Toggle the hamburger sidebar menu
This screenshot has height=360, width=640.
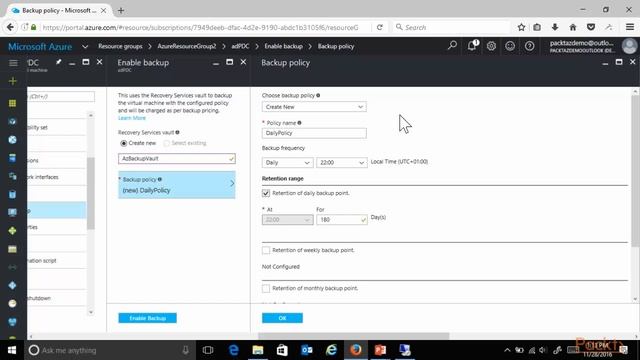pos(13,62)
